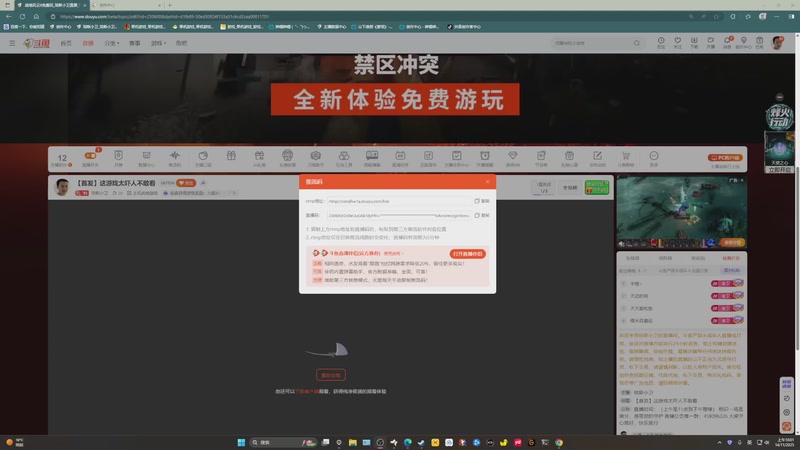Image resolution: width=800 pixels, height=450 pixels.
Task: Open the 鱼吧 navigation item
Action: [x=181, y=43]
